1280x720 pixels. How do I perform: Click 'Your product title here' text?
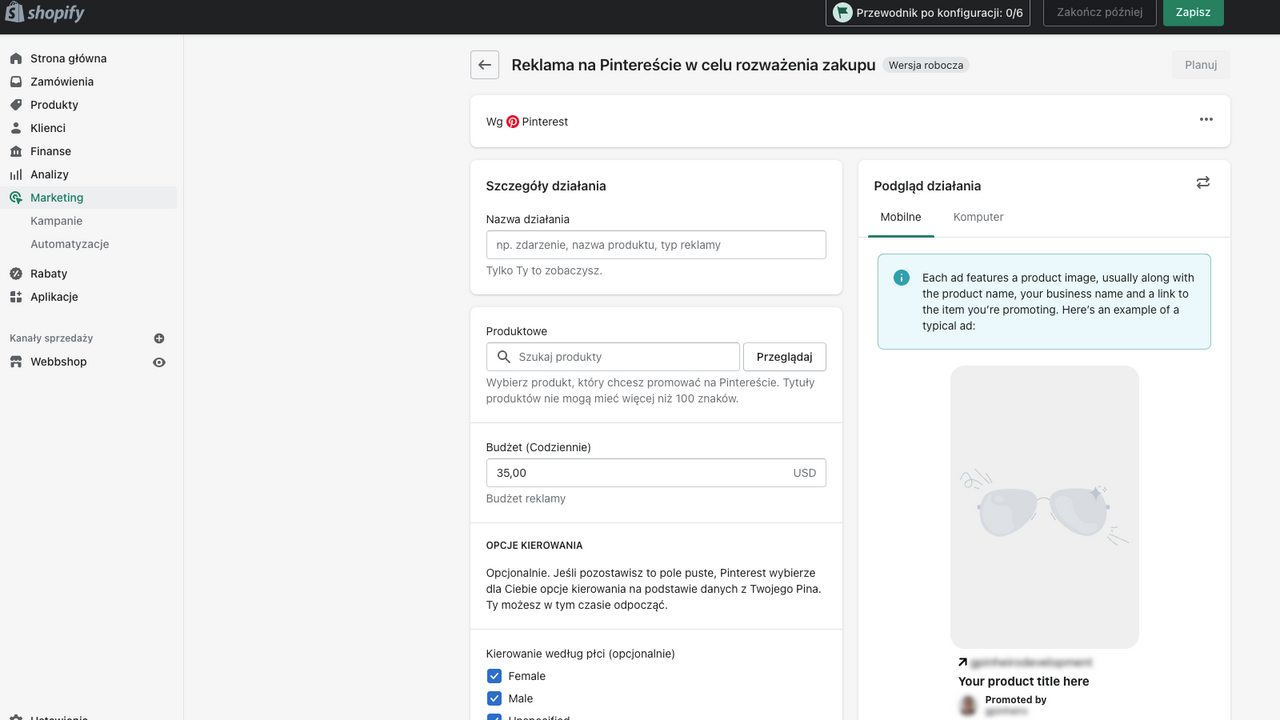1024,681
